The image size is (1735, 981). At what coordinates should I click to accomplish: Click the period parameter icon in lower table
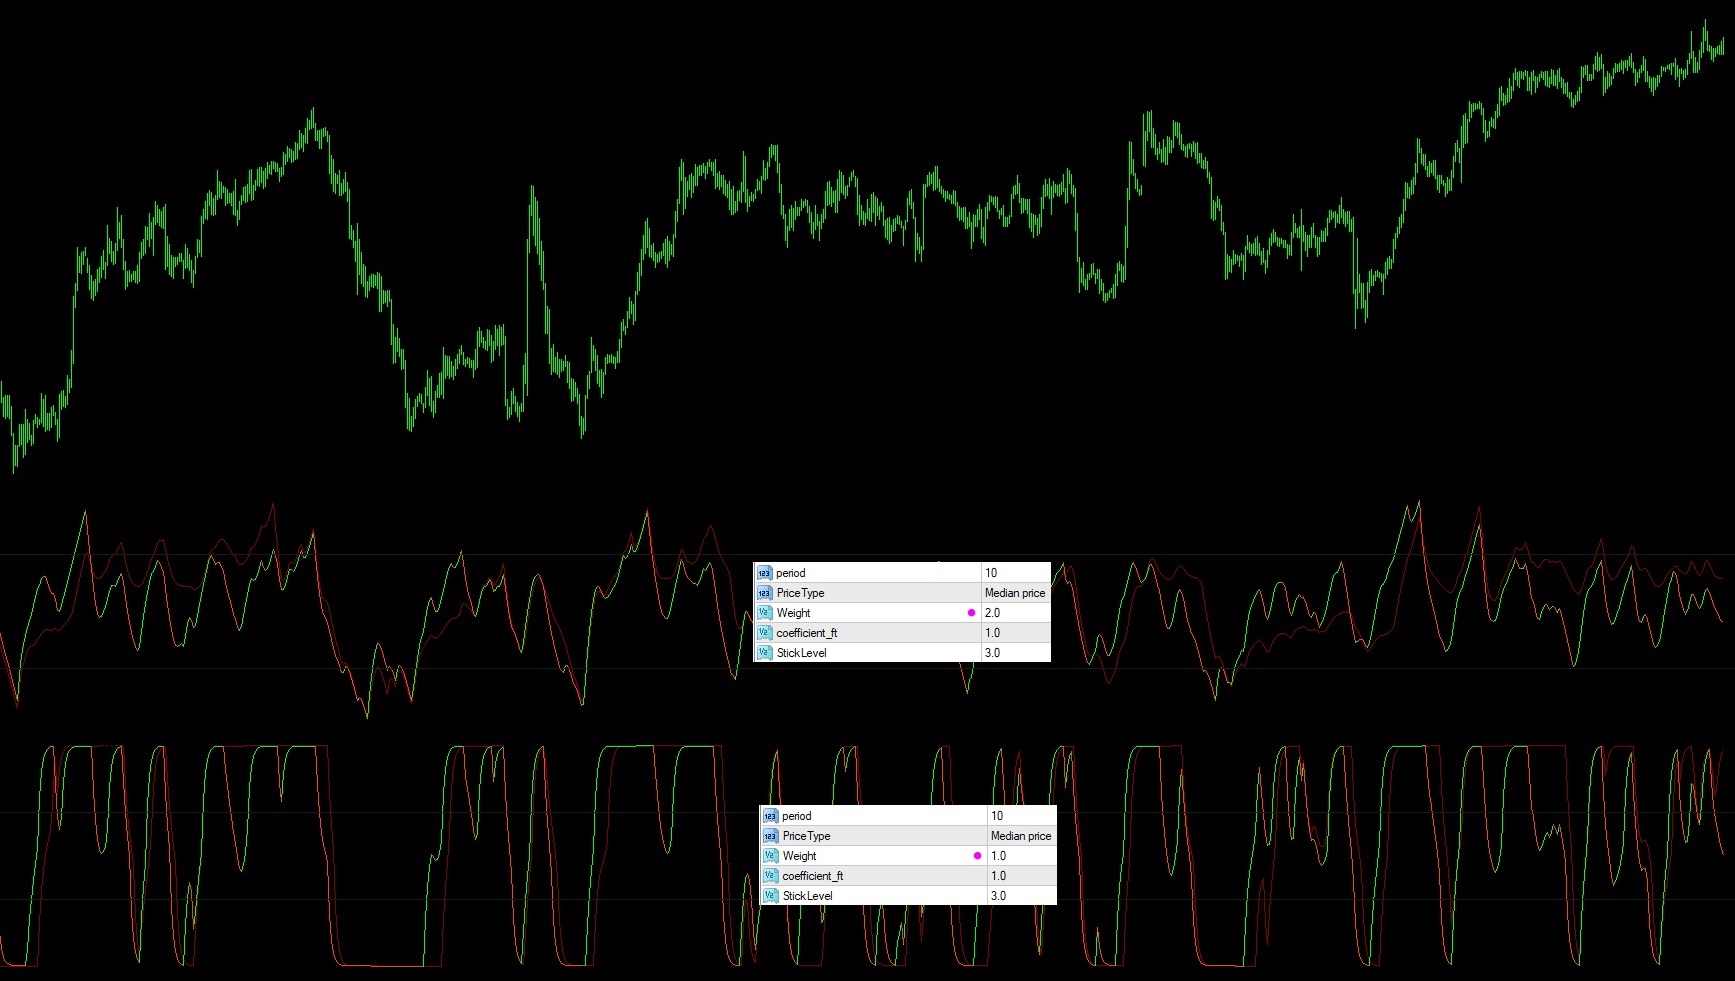(770, 816)
